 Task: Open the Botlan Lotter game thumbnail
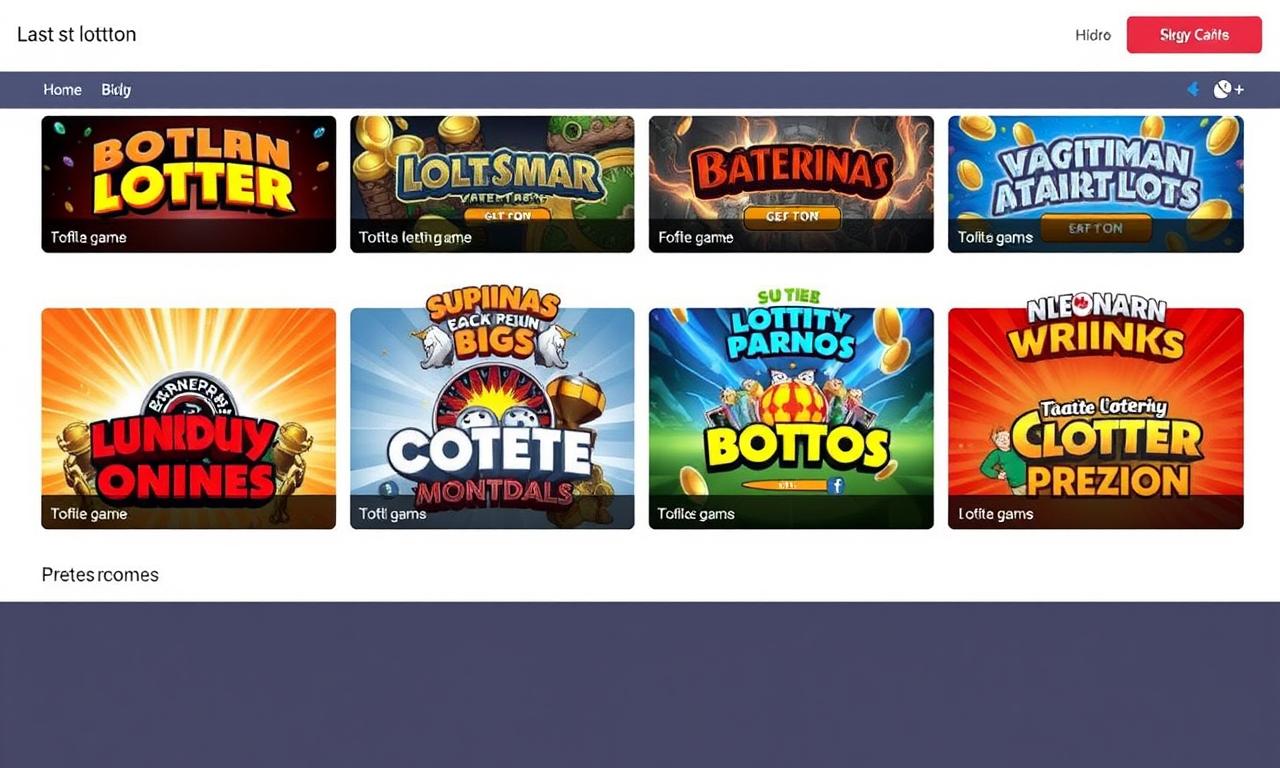point(188,184)
